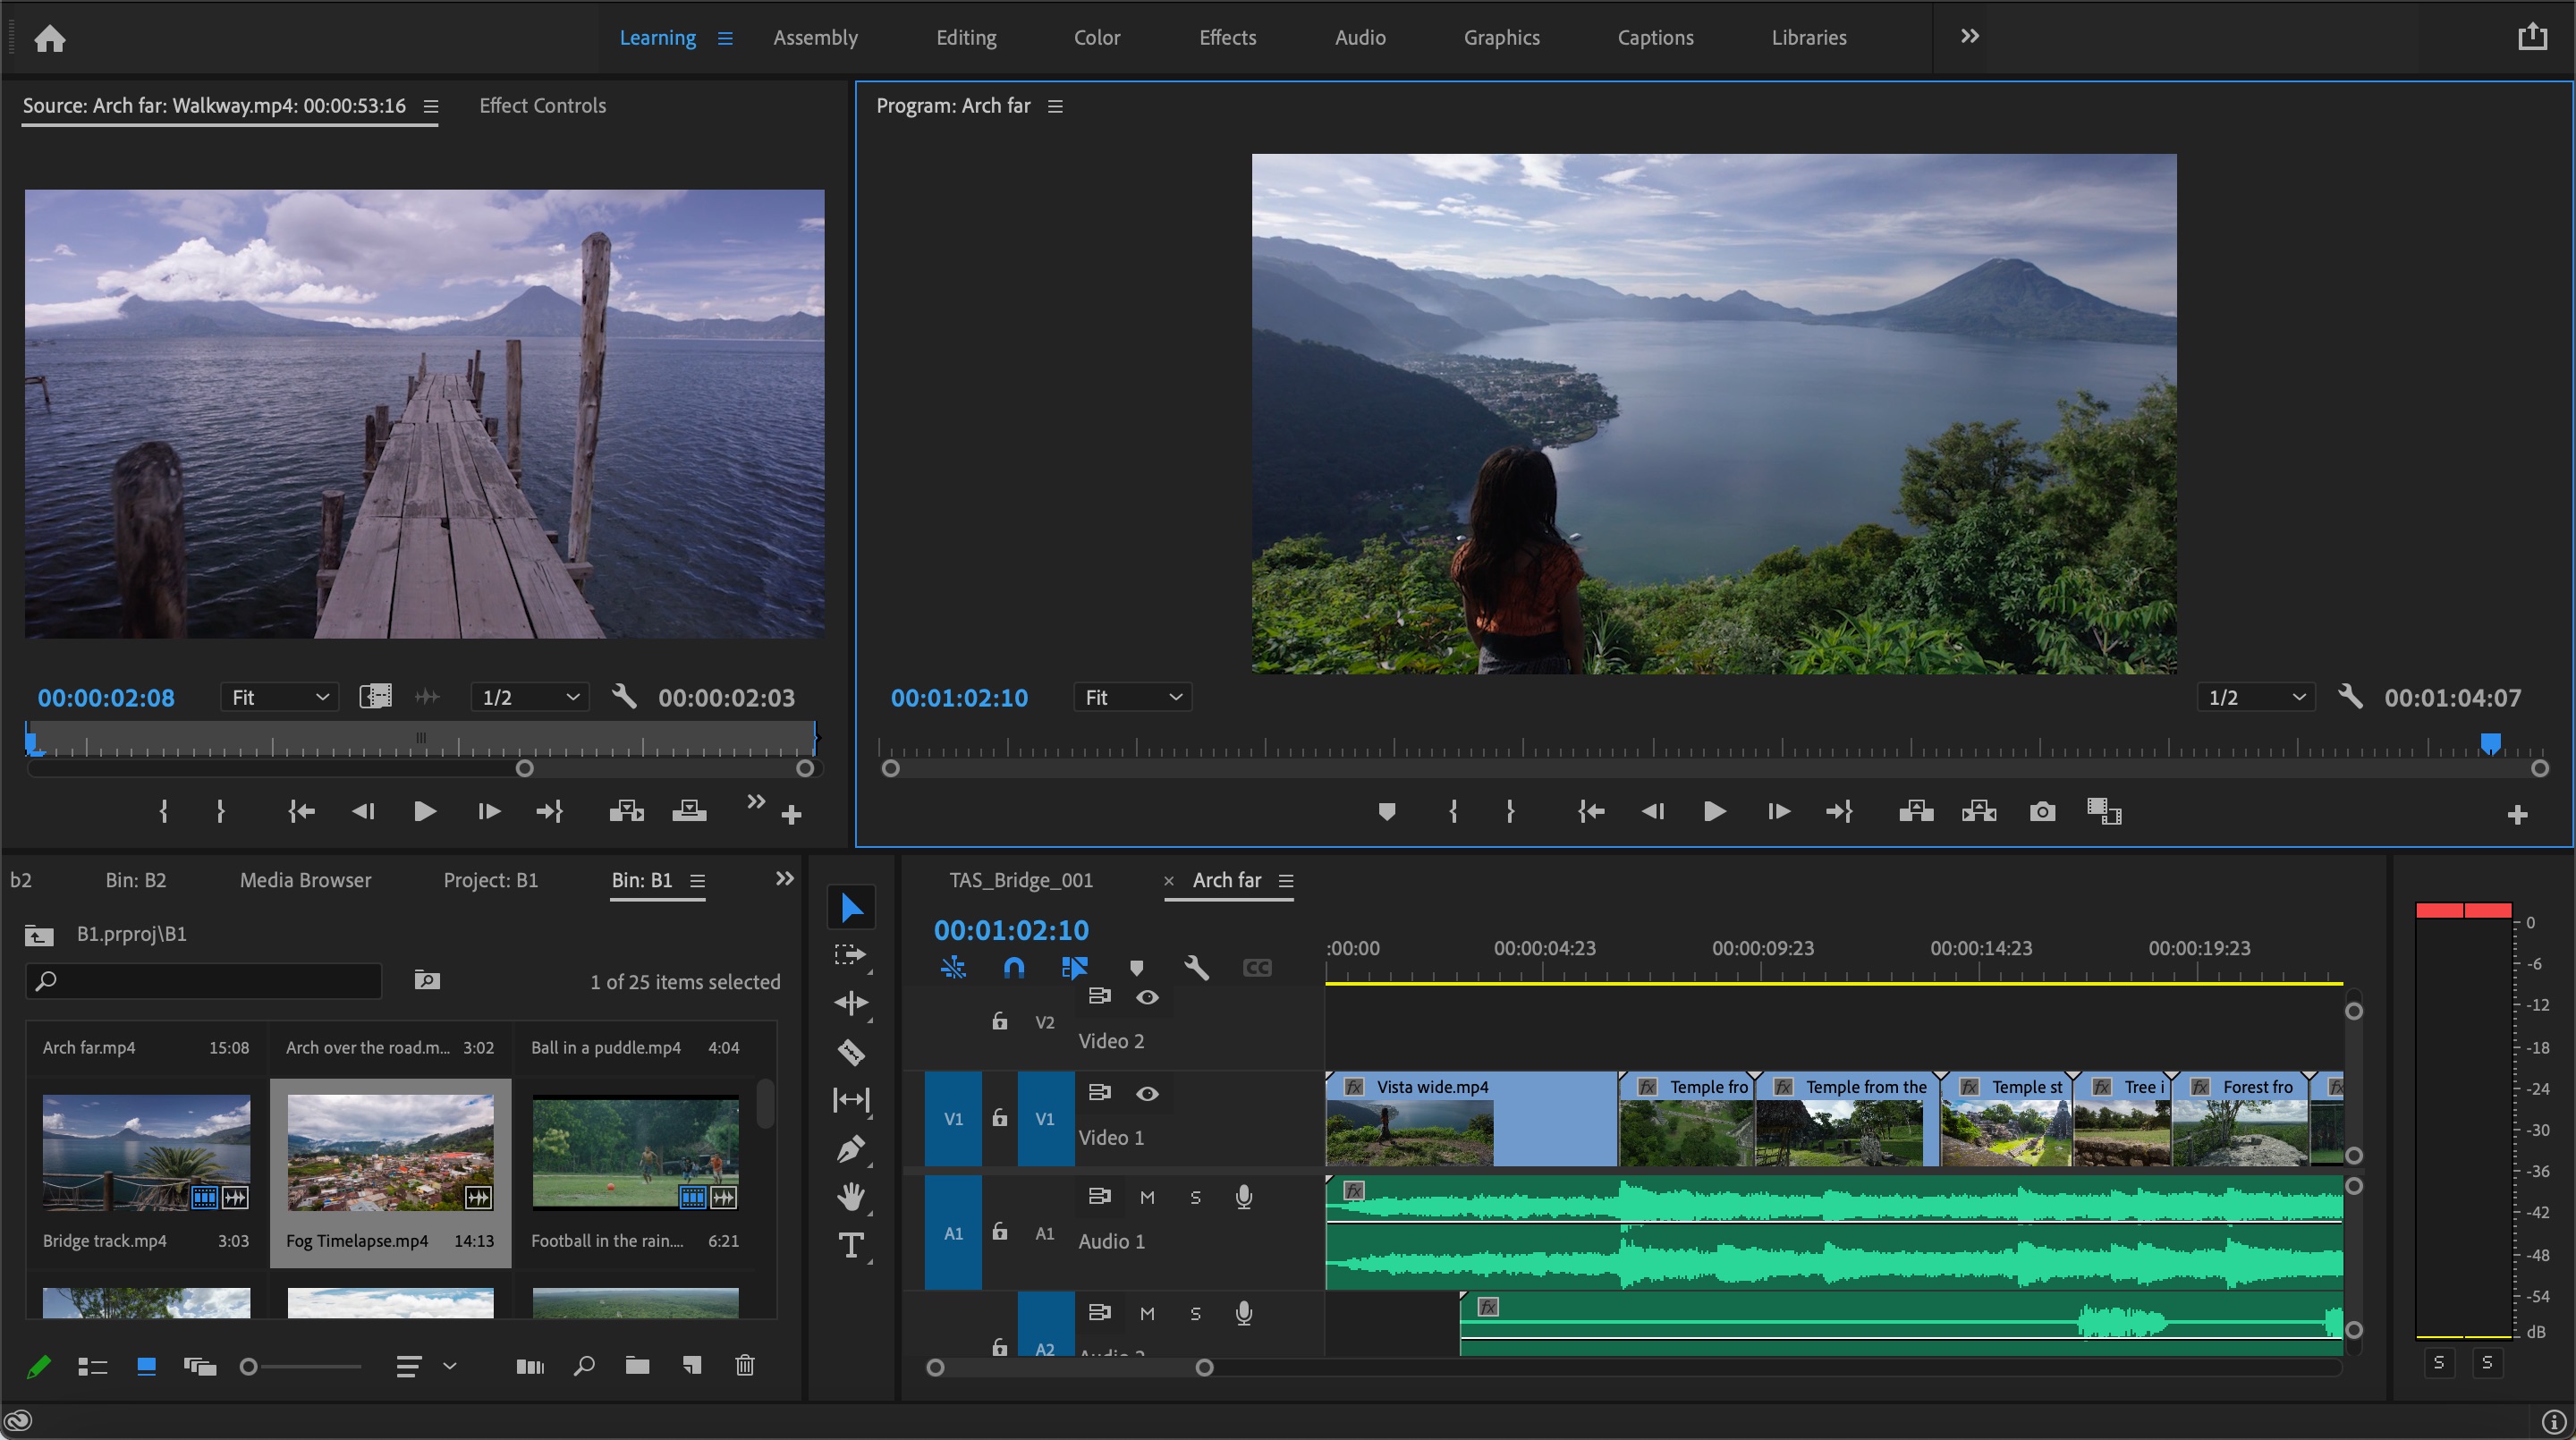This screenshot has height=1440, width=2576.
Task: Click Program monitor timecode 00:01:02:10
Action: [959, 698]
